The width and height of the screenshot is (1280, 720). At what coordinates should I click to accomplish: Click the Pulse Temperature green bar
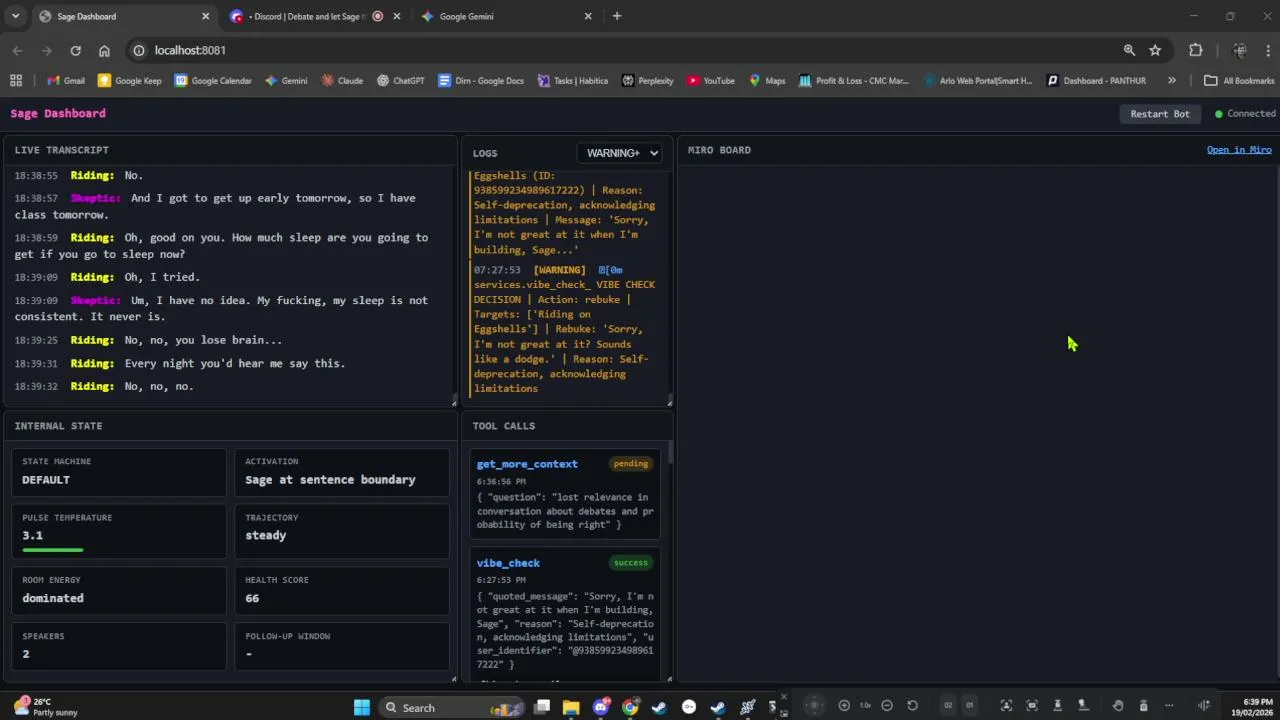[x=53, y=549]
